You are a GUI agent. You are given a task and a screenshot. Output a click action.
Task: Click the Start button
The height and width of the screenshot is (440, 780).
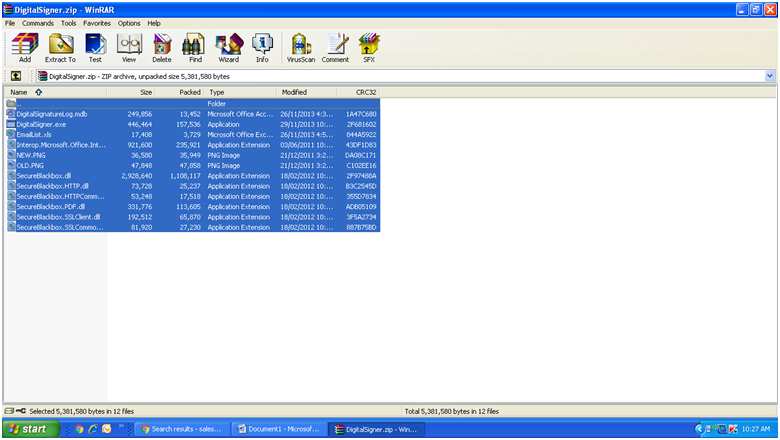pyautogui.click(x=31, y=429)
